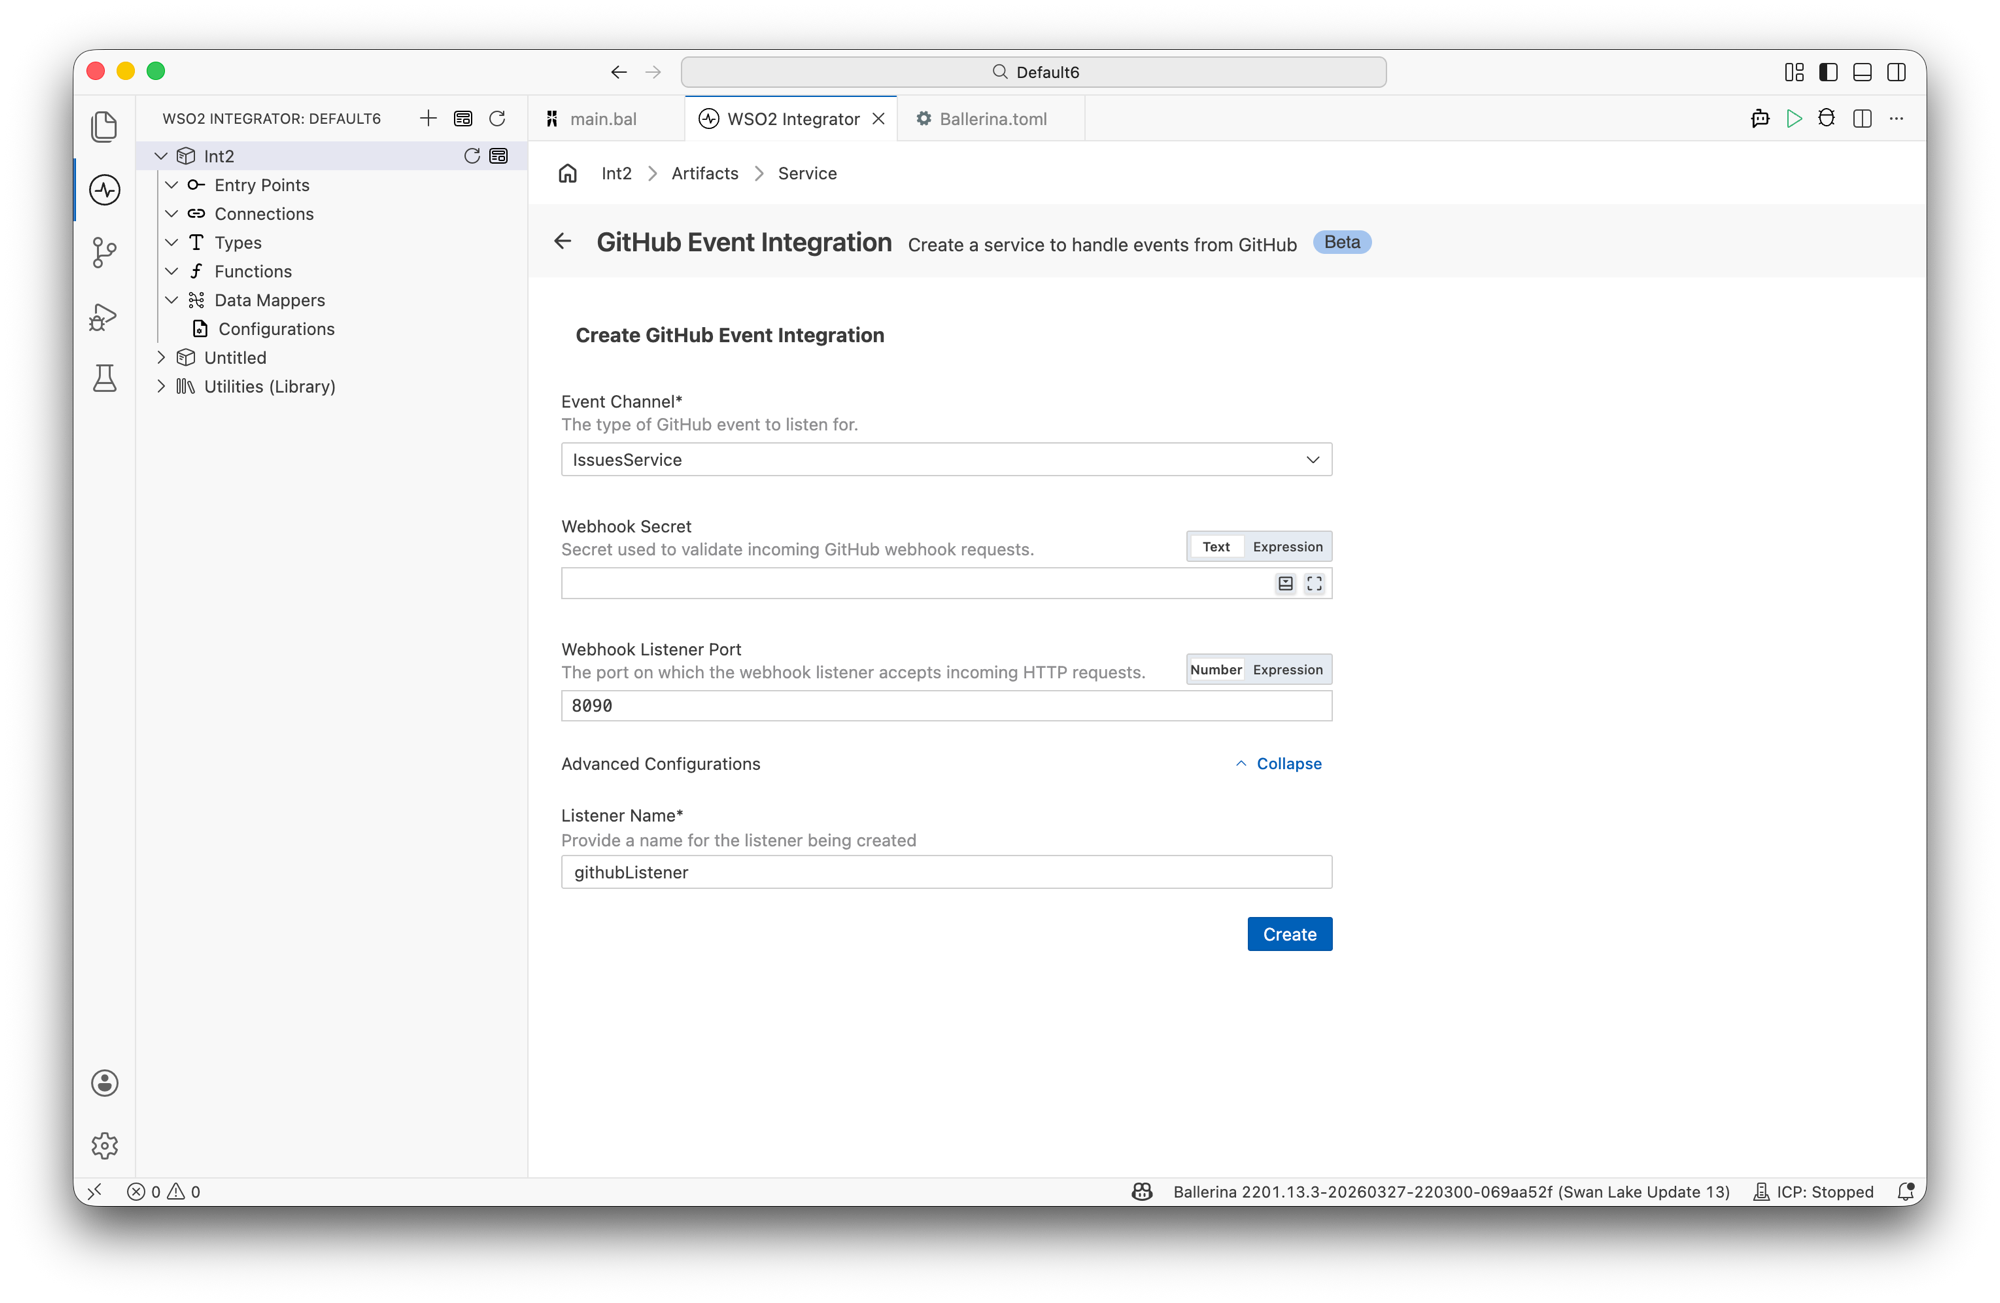Switch to Ballerina.toml tab
Image resolution: width=2000 pixels, height=1303 pixels.
point(992,118)
